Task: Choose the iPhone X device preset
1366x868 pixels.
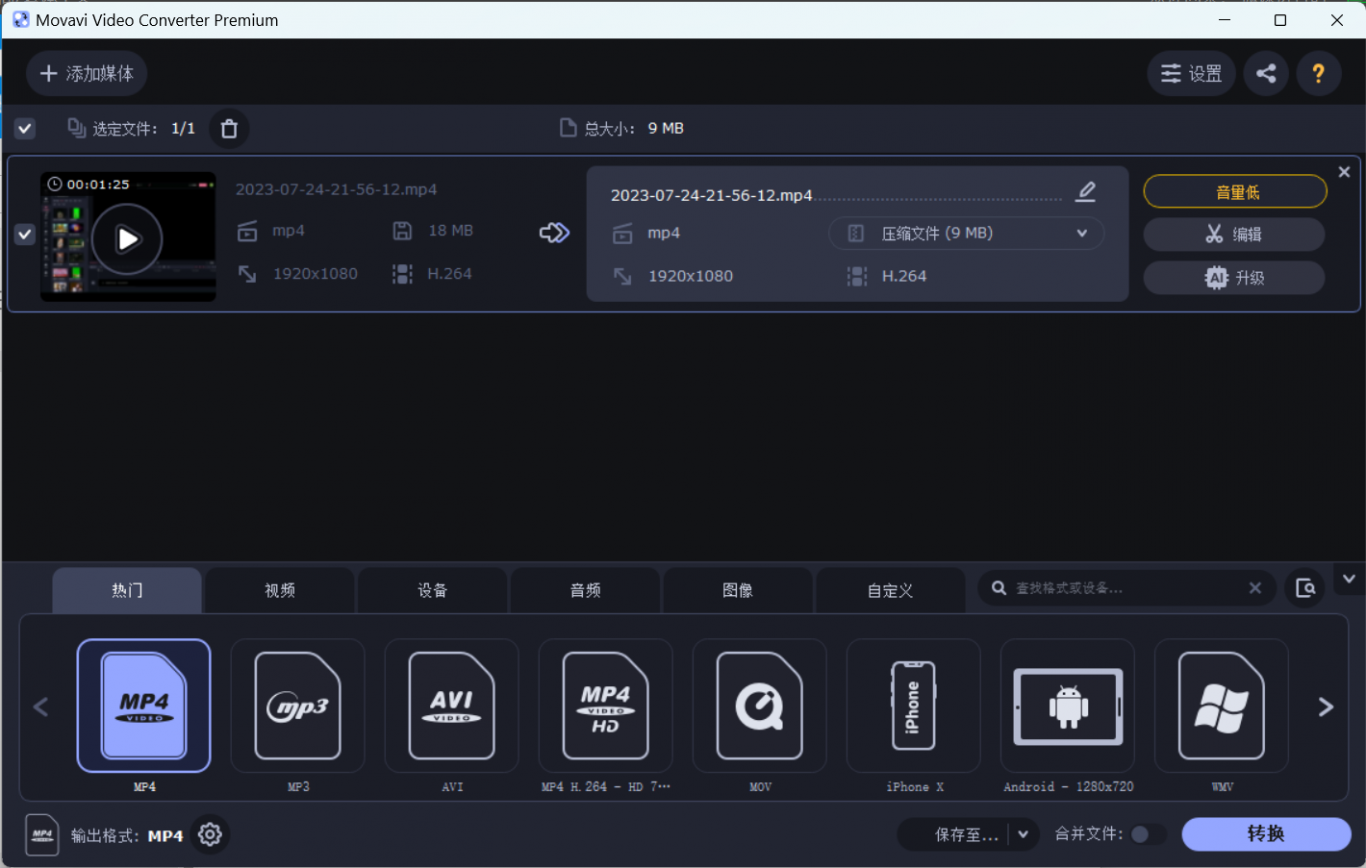Action: (914, 706)
